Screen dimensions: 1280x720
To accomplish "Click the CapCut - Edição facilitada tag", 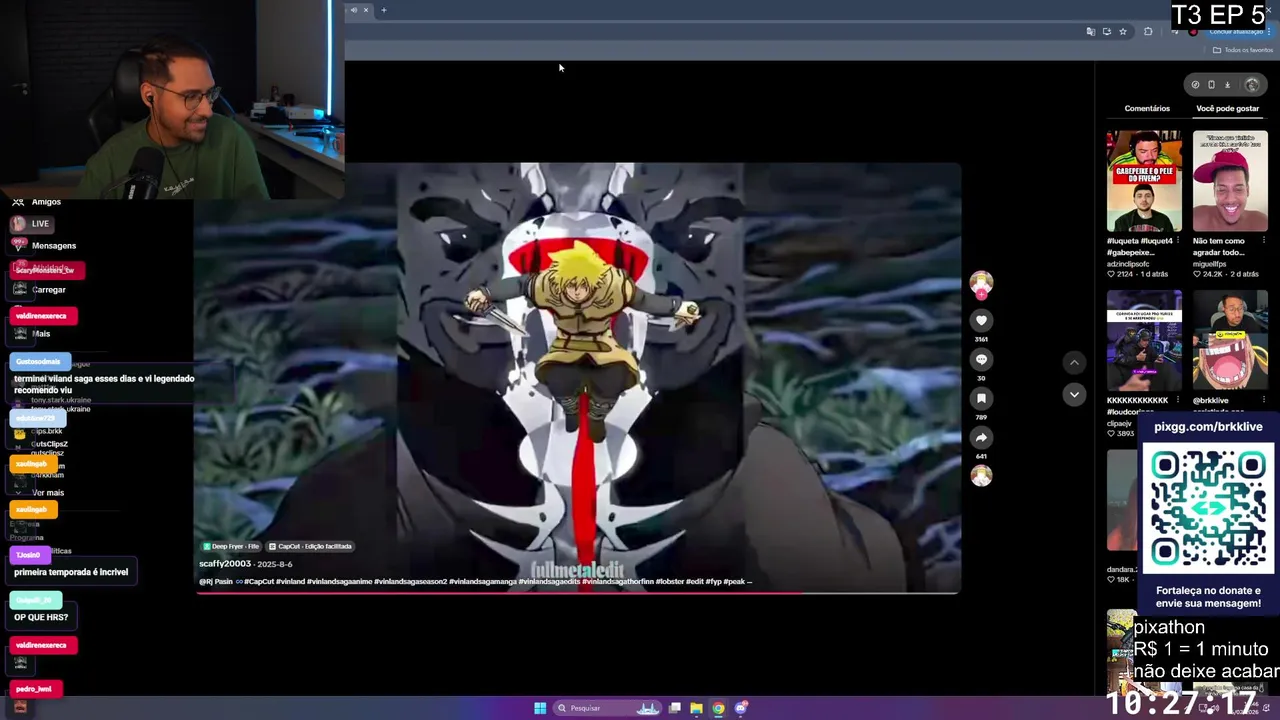I will click(x=310, y=546).
